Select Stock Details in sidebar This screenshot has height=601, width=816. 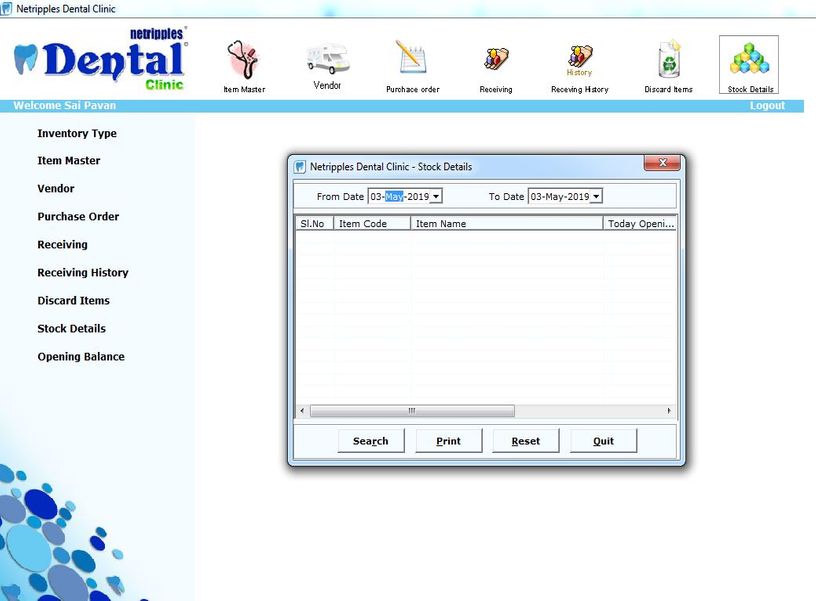[x=71, y=329]
